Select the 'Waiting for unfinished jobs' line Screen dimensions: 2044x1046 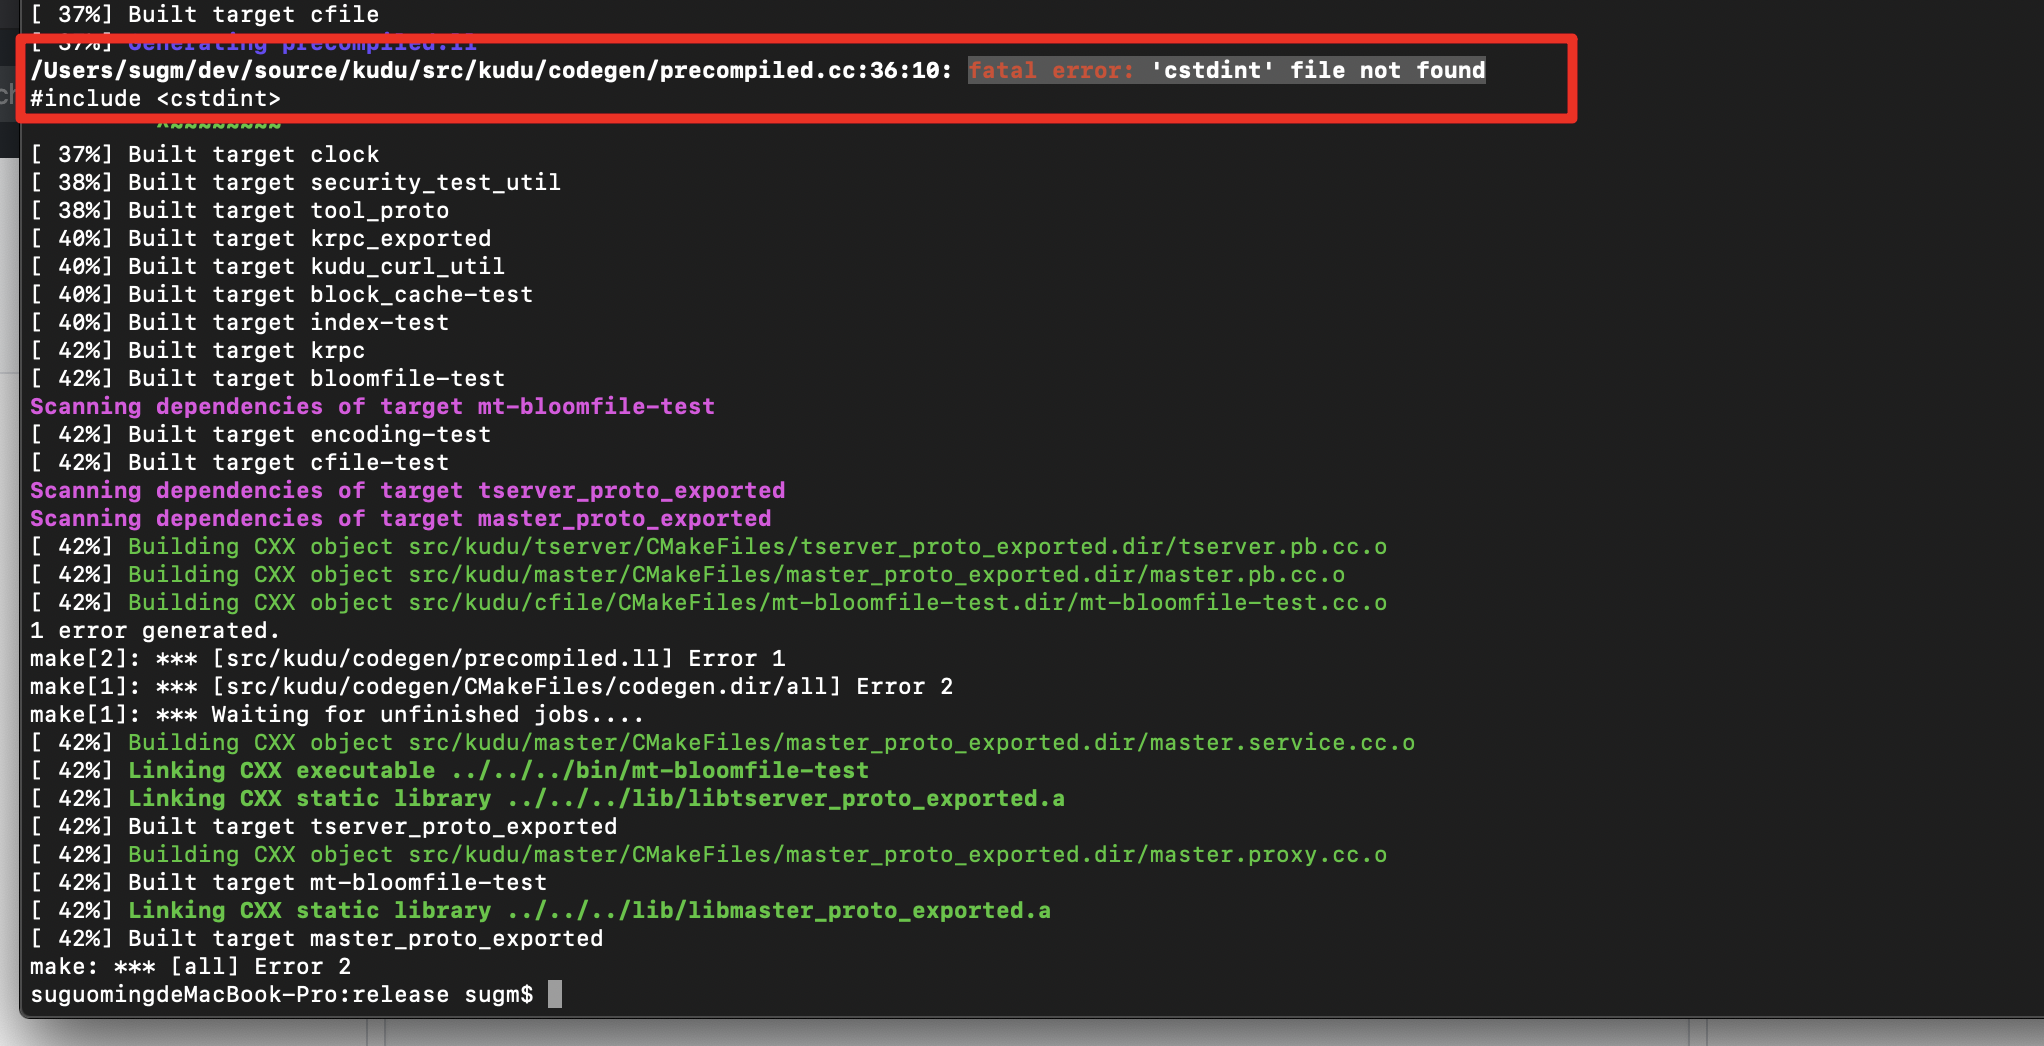tap(337, 714)
